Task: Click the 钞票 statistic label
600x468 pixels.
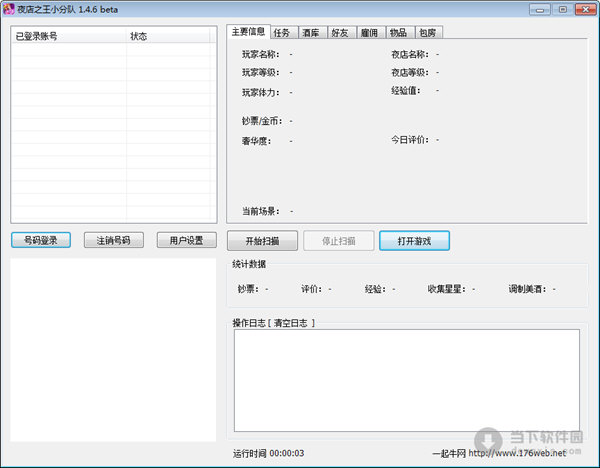Action: pos(248,289)
